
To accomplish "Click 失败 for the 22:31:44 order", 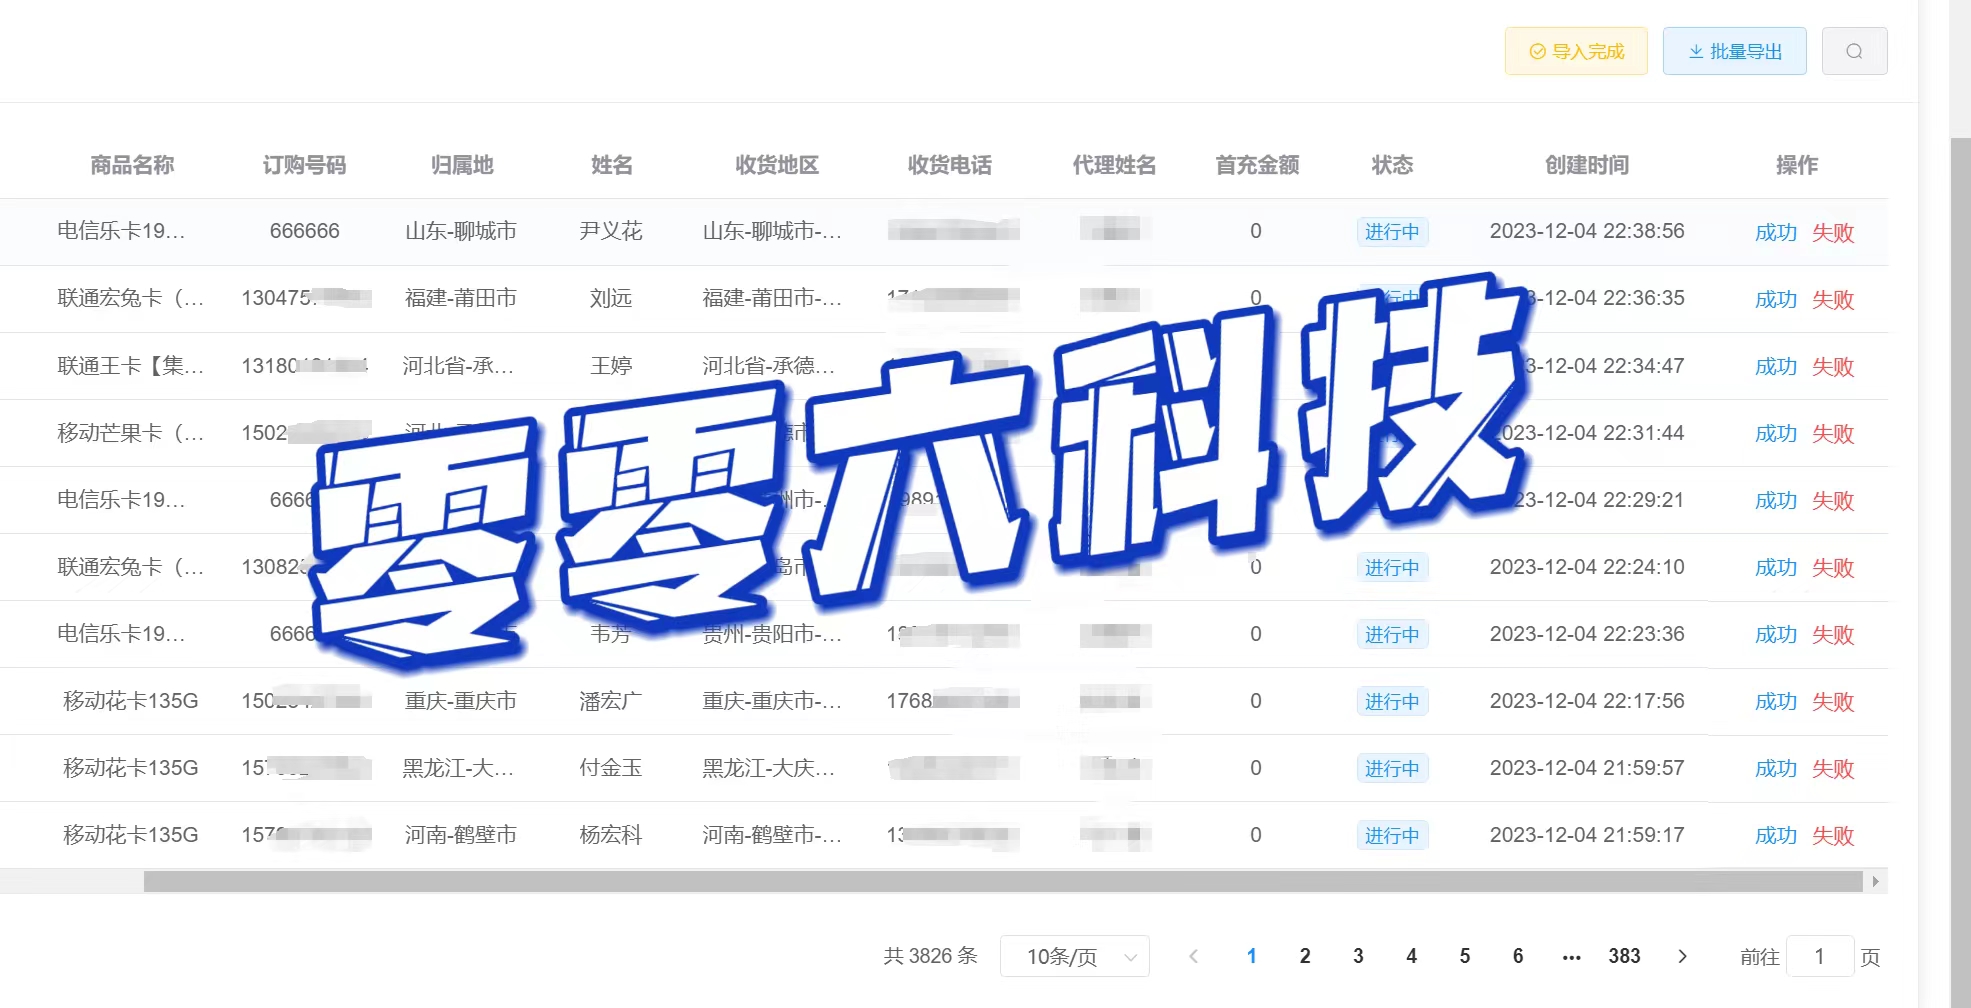I will pyautogui.click(x=1833, y=433).
